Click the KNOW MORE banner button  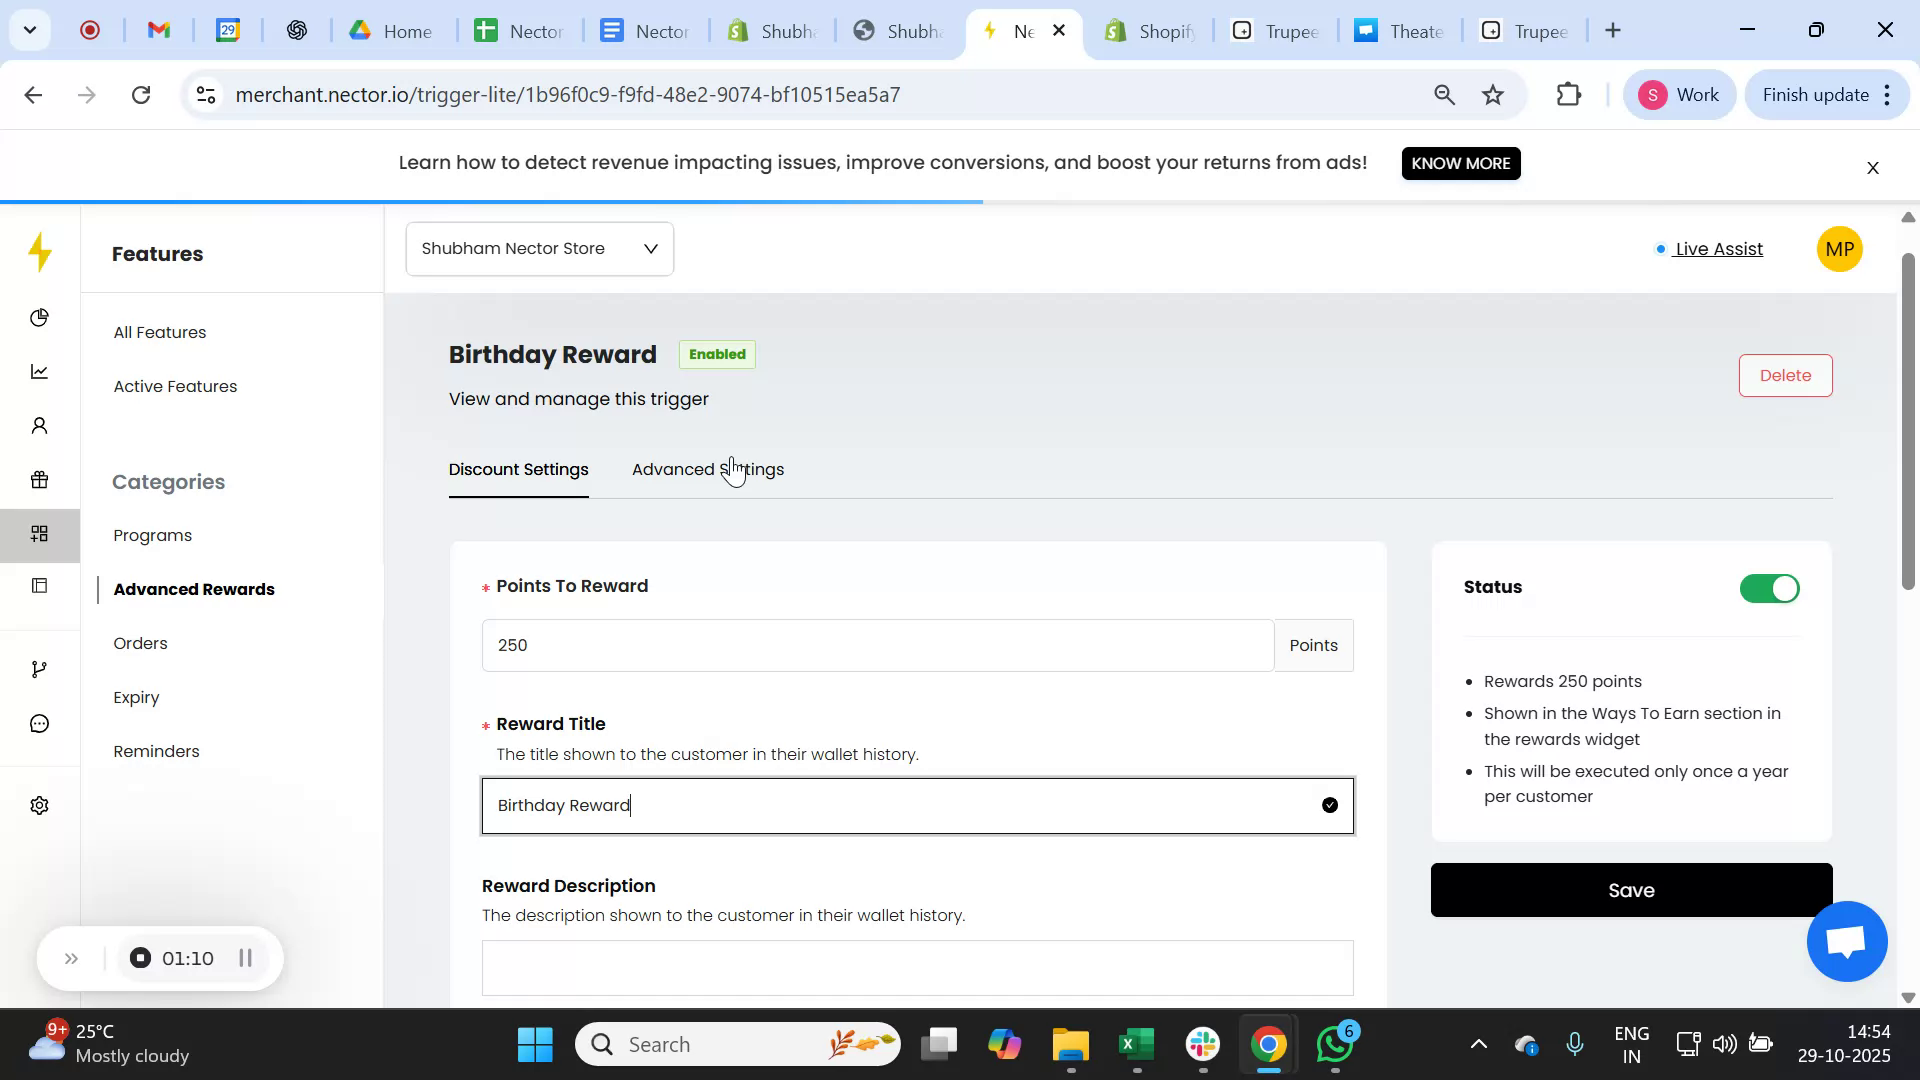[x=1461, y=163]
